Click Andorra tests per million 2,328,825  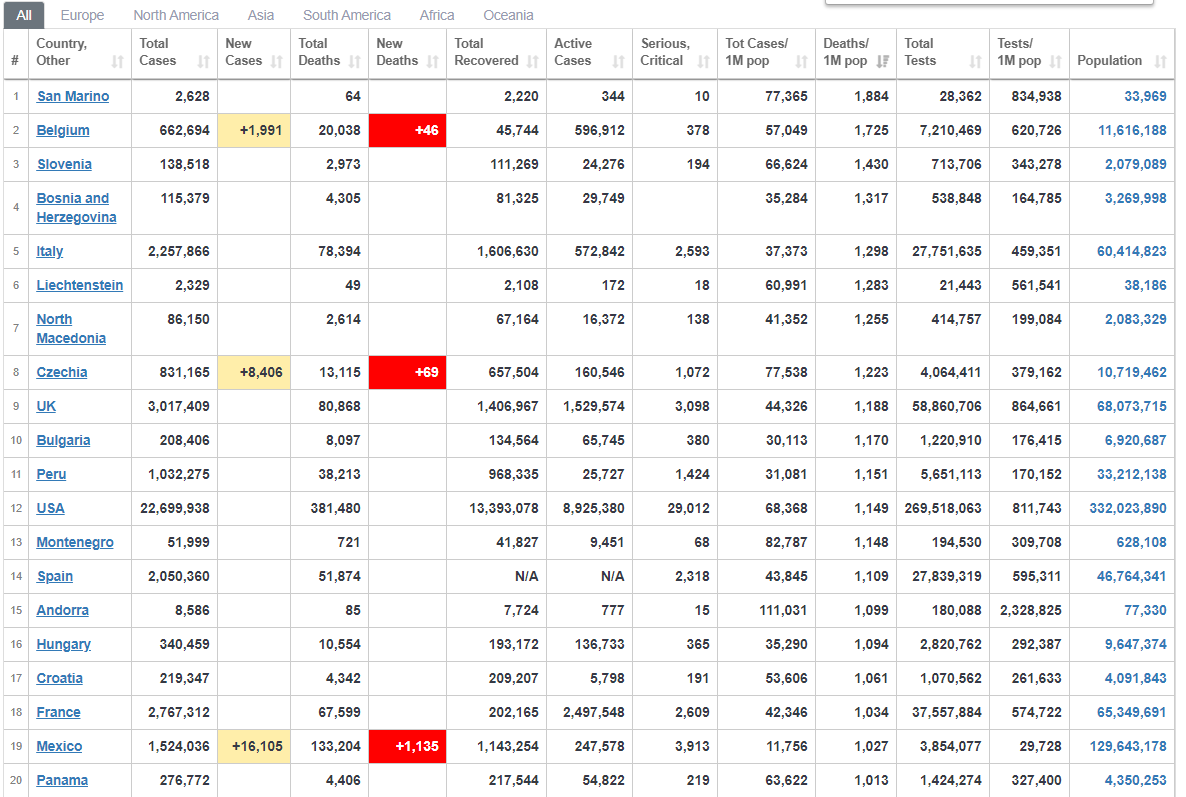coord(1030,610)
